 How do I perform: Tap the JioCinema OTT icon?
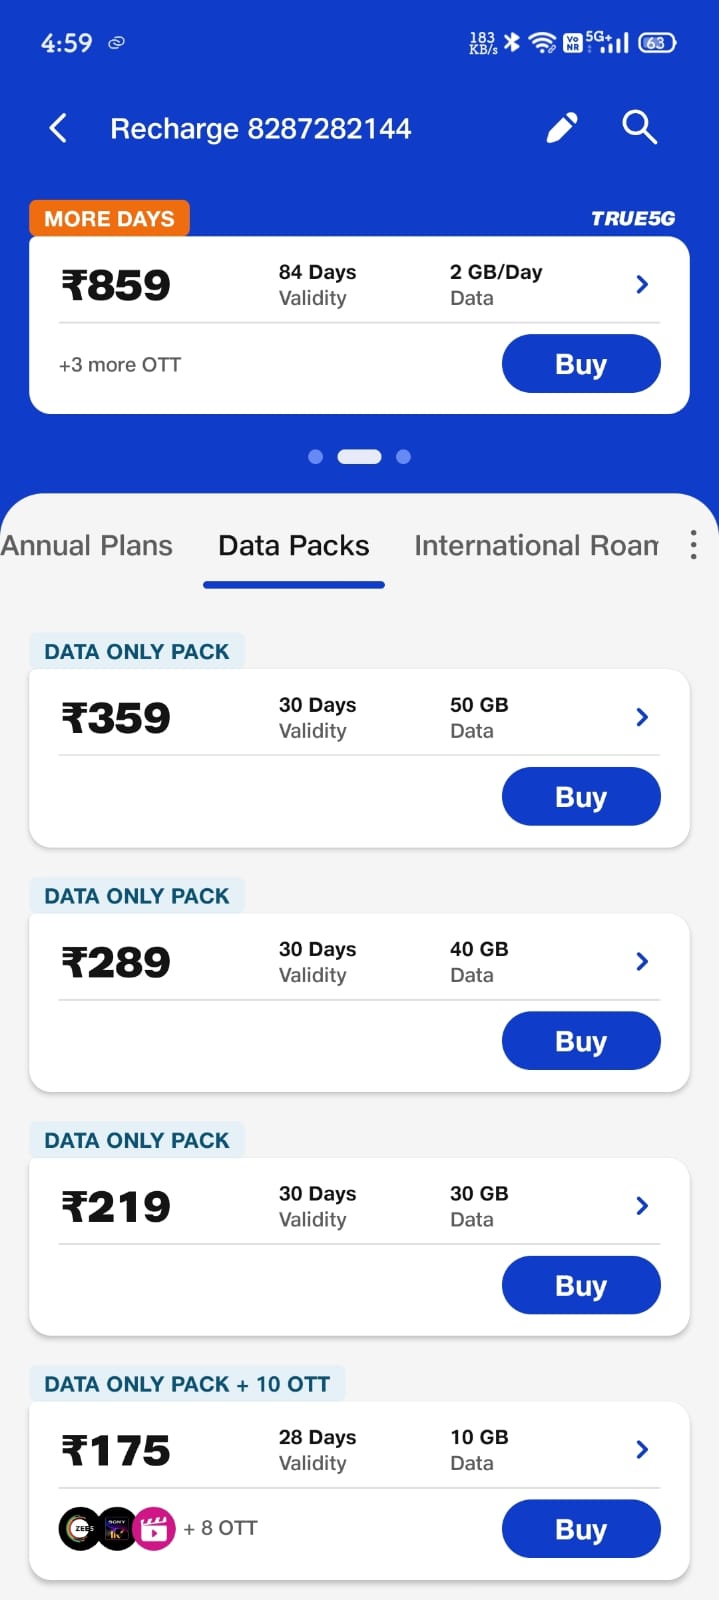pyautogui.click(x=153, y=1528)
